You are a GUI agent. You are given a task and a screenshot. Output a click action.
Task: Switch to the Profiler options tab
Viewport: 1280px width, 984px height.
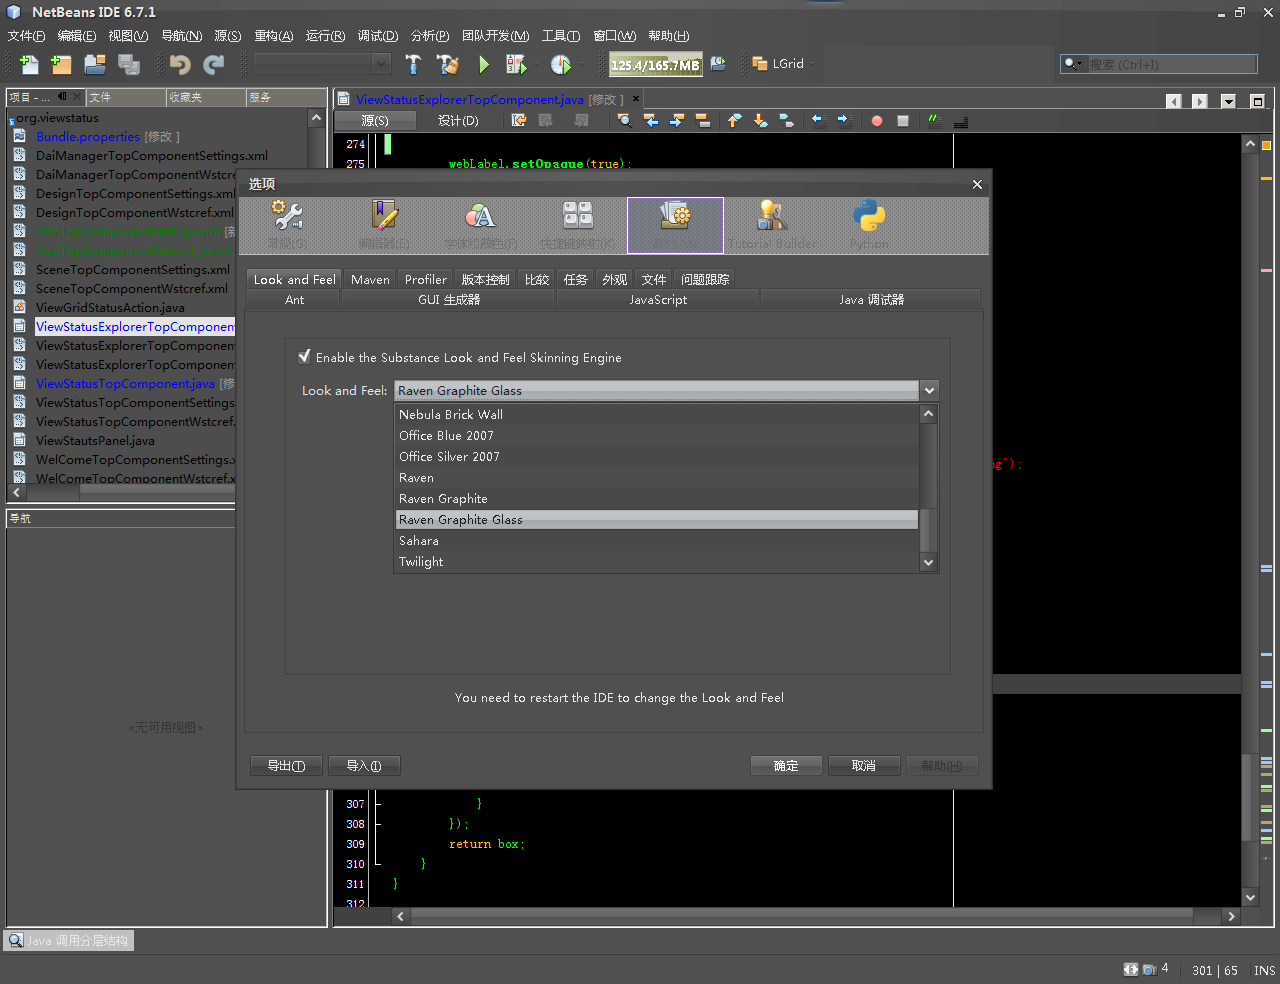click(426, 279)
